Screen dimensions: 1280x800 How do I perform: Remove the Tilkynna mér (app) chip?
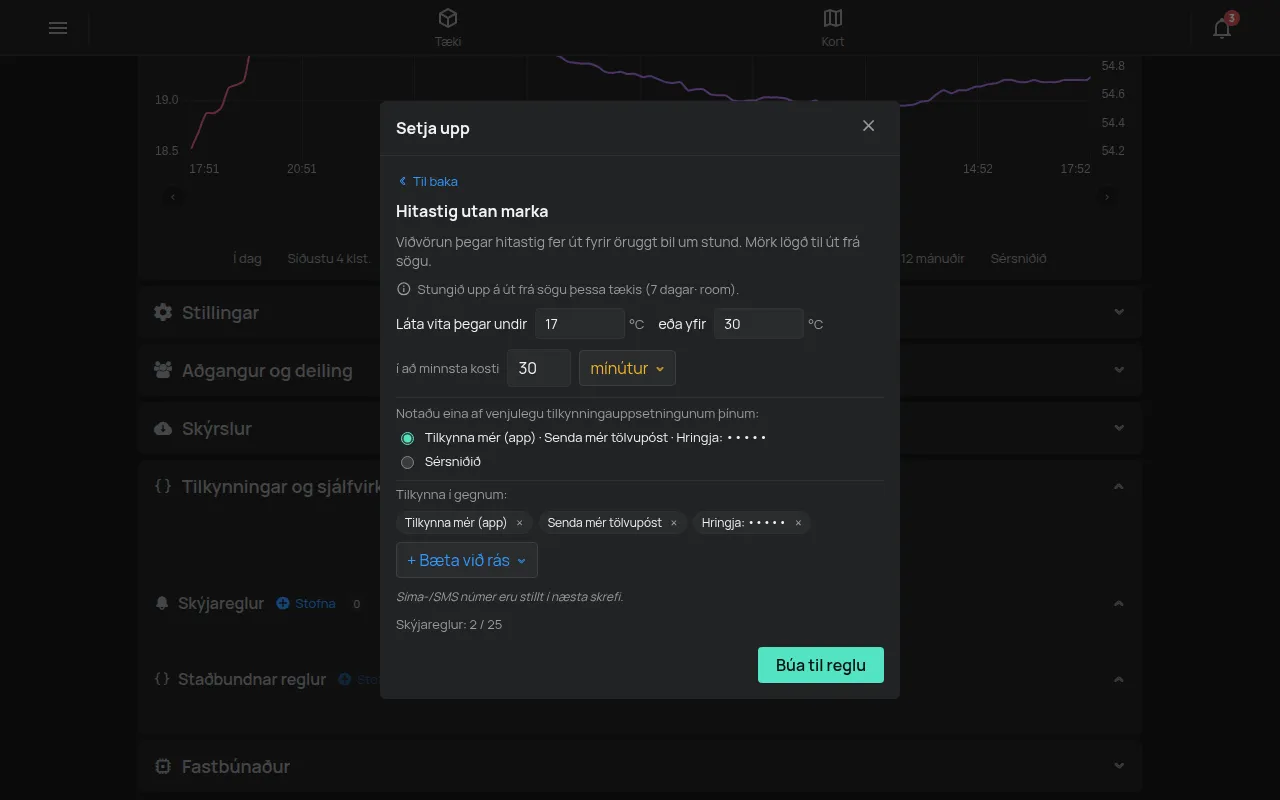(x=519, y=523)
